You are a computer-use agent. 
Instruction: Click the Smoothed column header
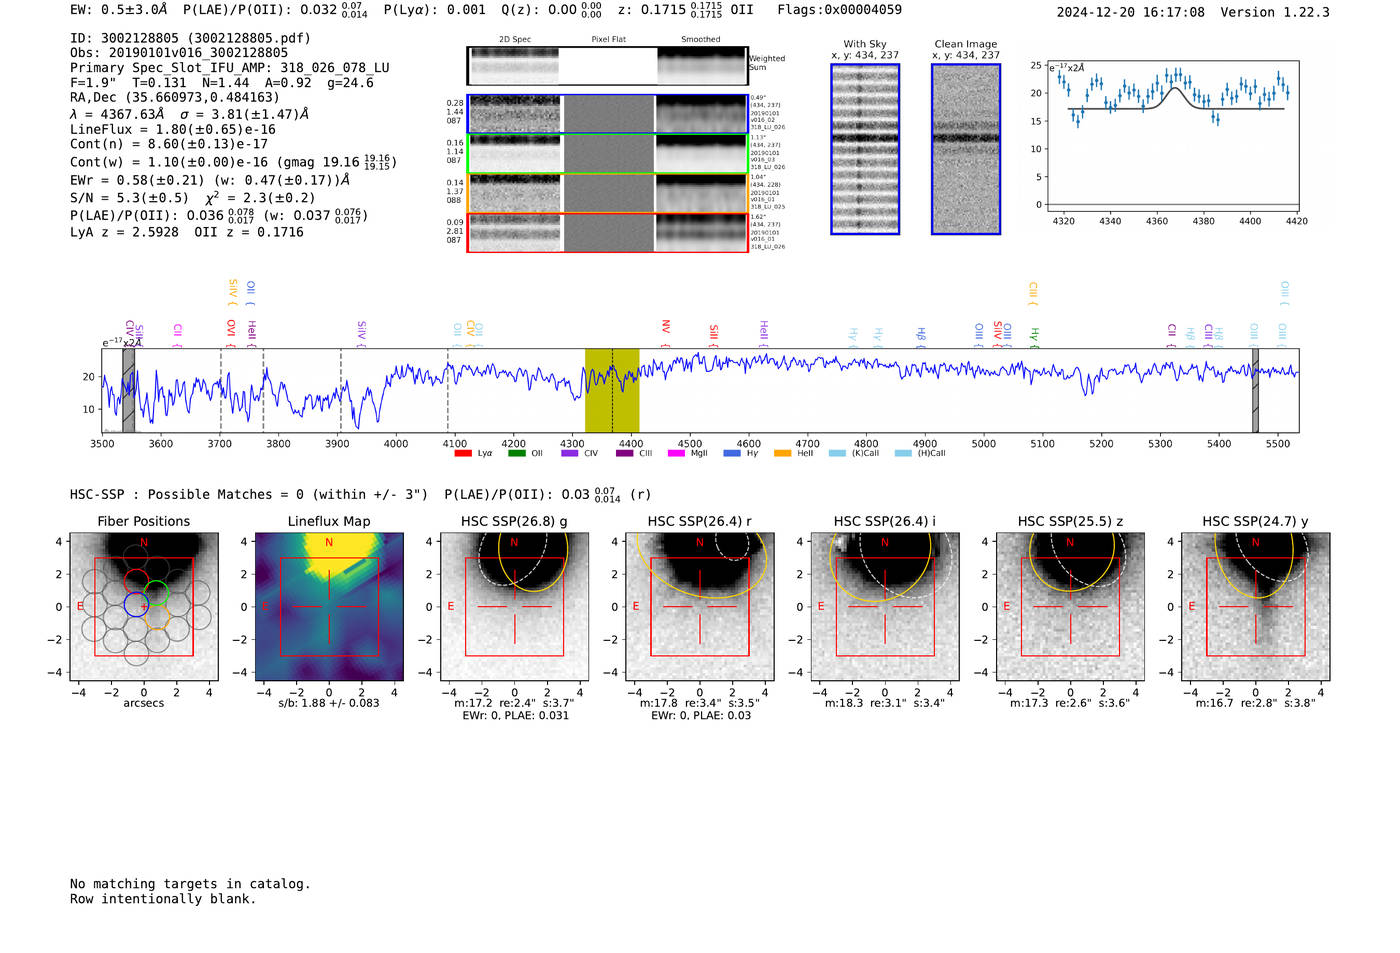[x=700, y=39]
